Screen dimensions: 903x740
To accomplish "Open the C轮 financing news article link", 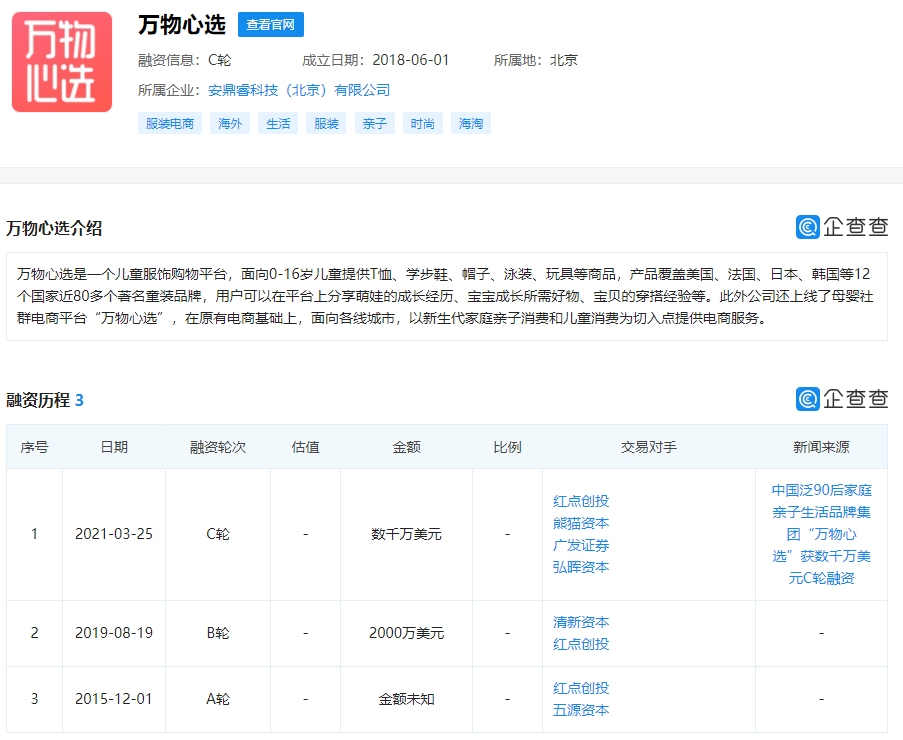I will pyautogui.click(x=821, y=534).
